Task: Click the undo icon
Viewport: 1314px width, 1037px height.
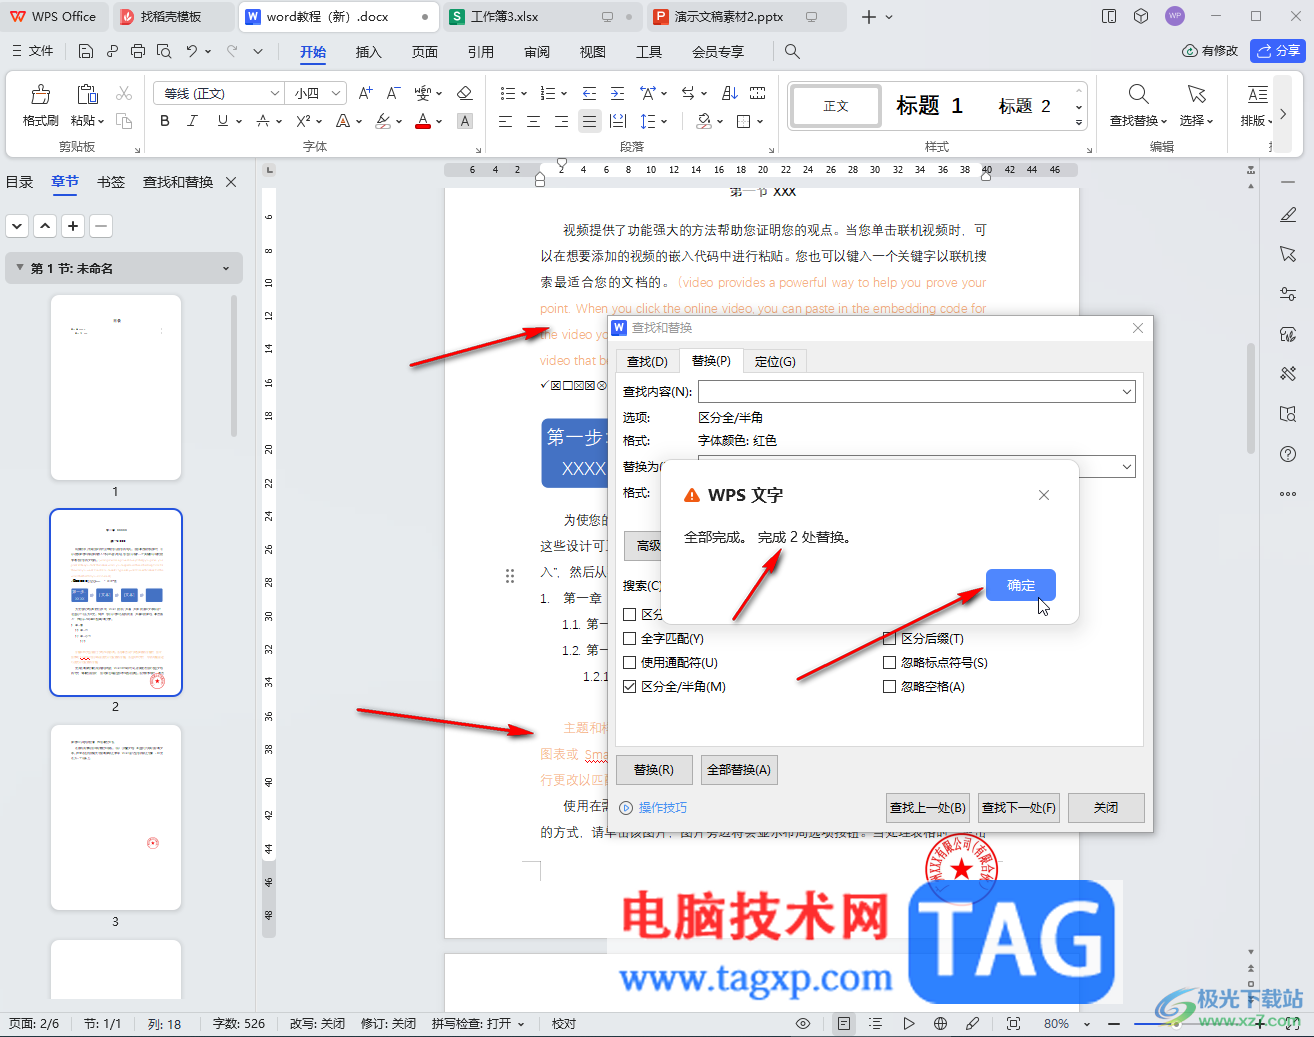Action: click(192, 51)
